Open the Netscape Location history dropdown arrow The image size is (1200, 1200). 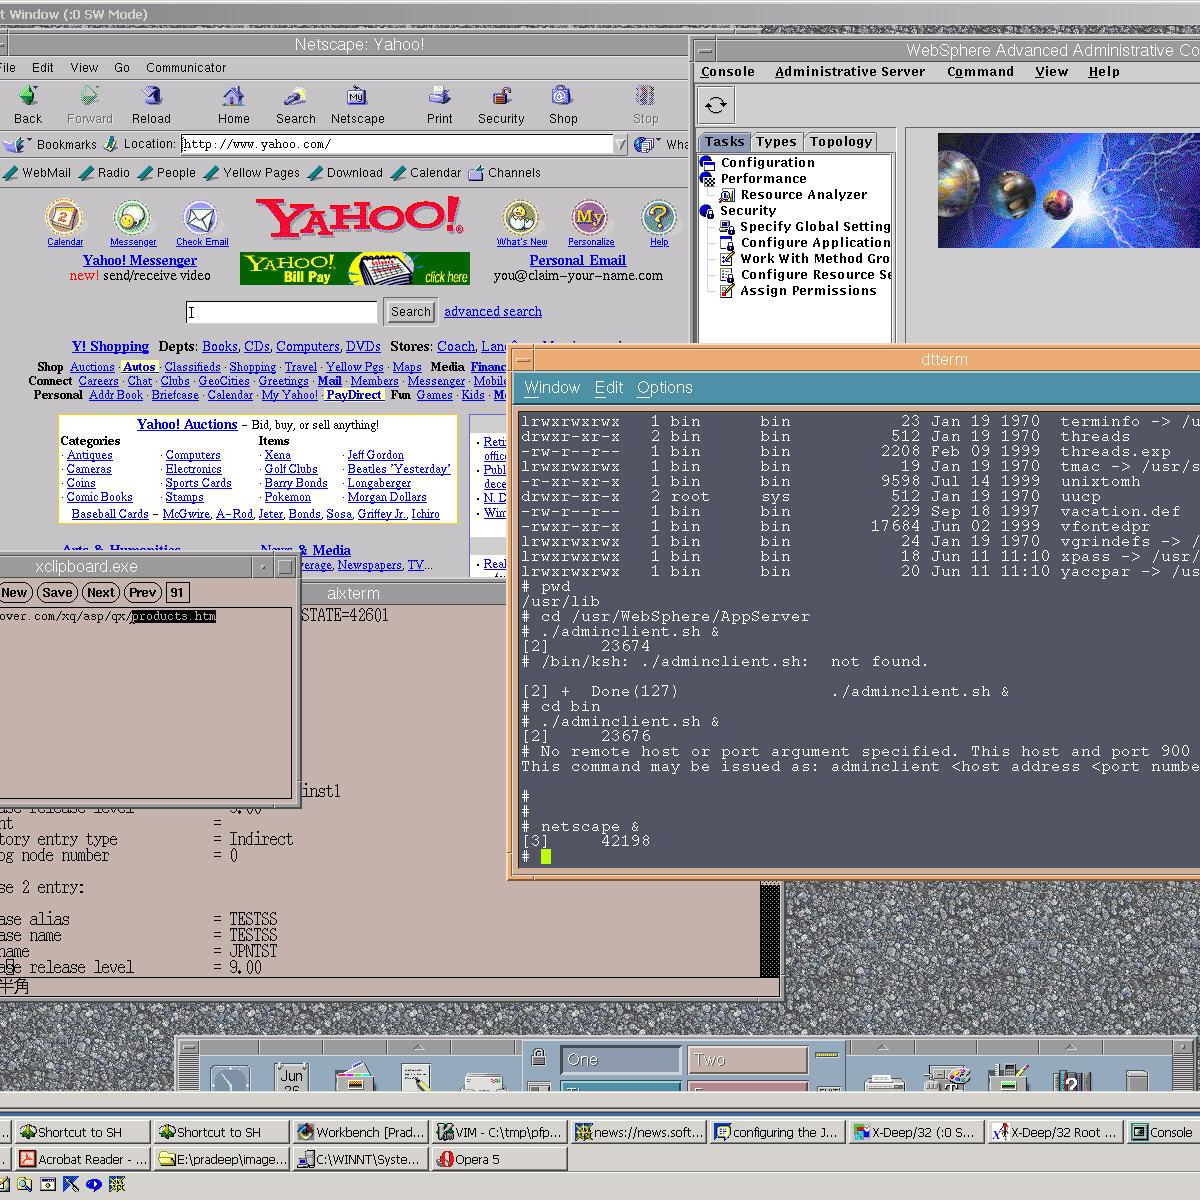pos(621,145)
